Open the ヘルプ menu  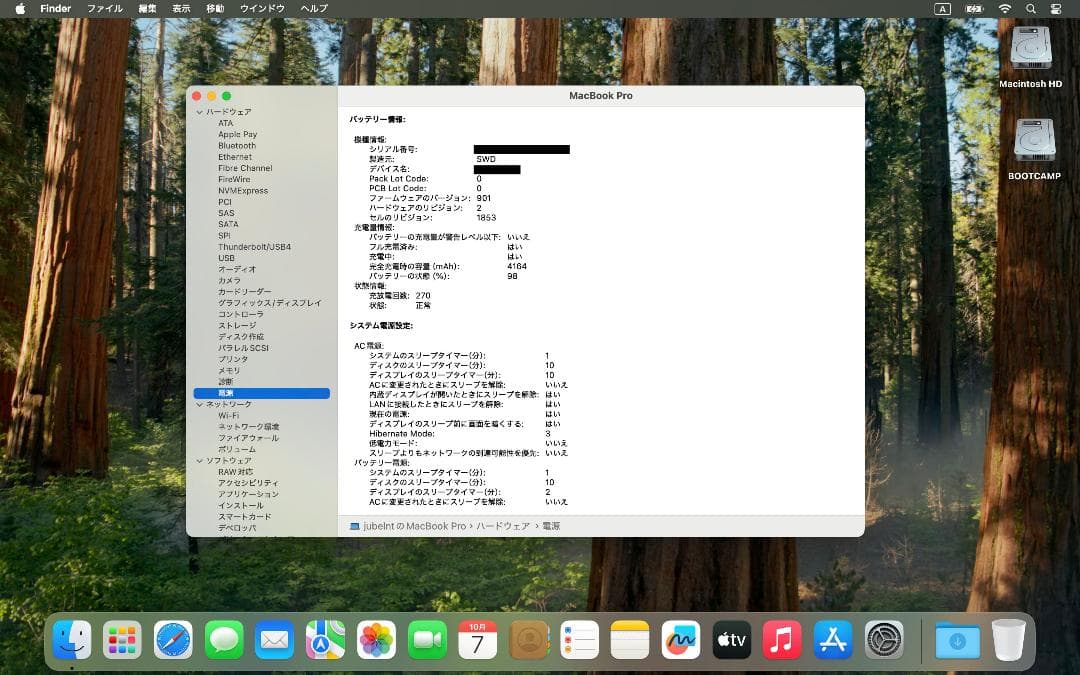coord(313,8)
